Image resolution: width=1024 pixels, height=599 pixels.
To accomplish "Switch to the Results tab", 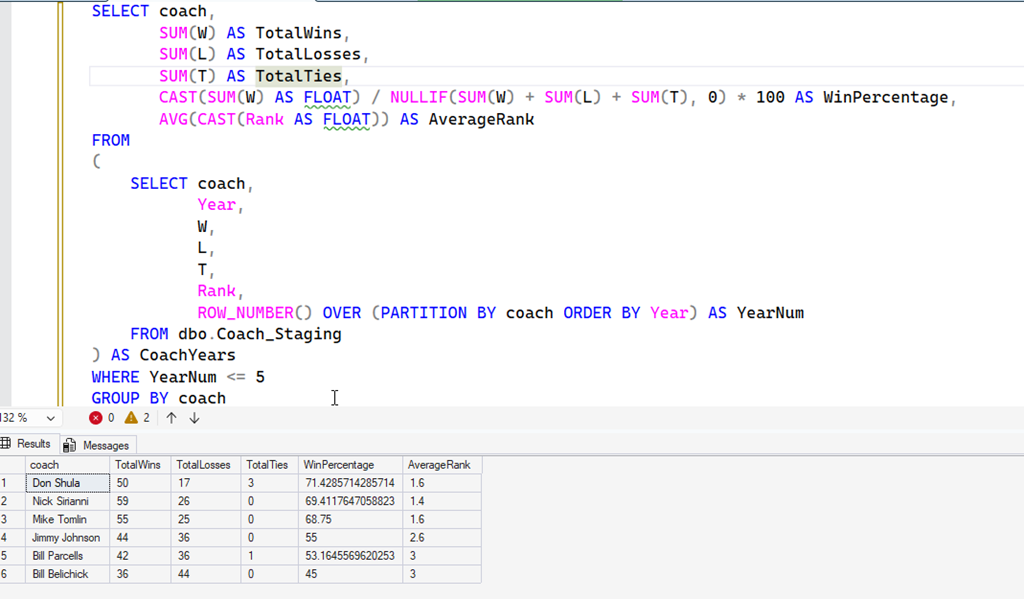I will pos(27,444).
